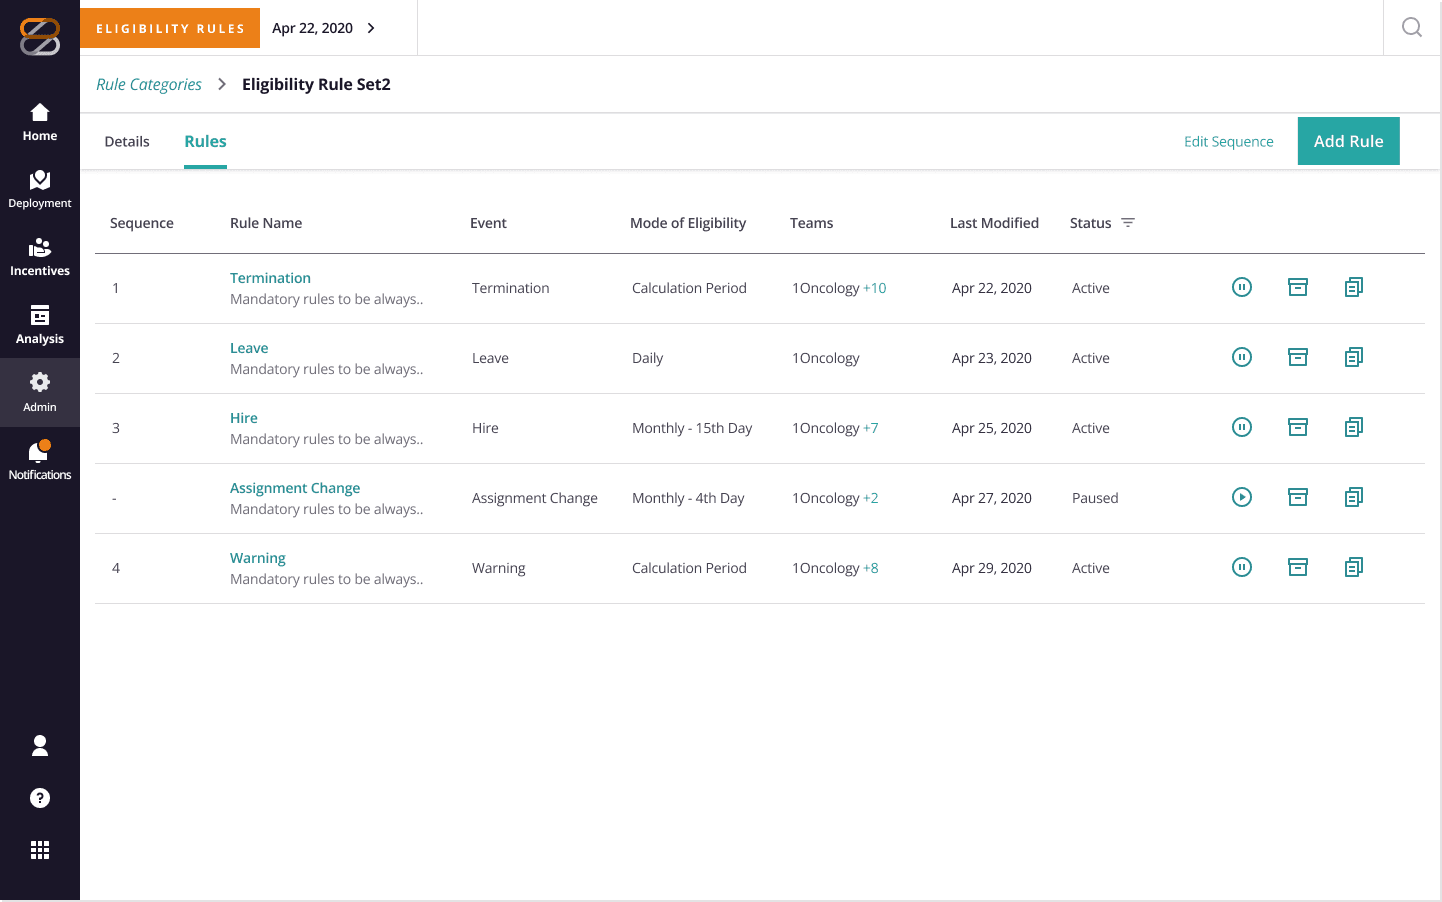Viewport: 1442px width, 902px height.
Task: Click the Sequence column header
Action: (142, 223)
